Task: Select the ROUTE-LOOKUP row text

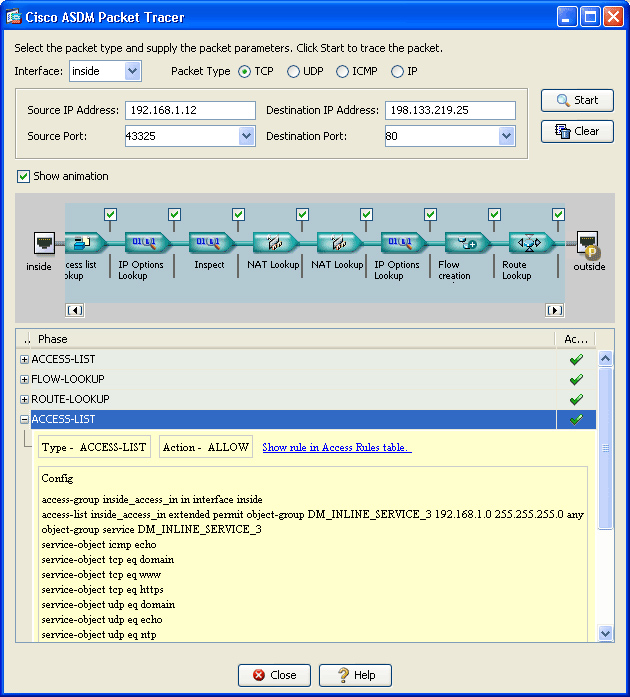Action: 70,399
